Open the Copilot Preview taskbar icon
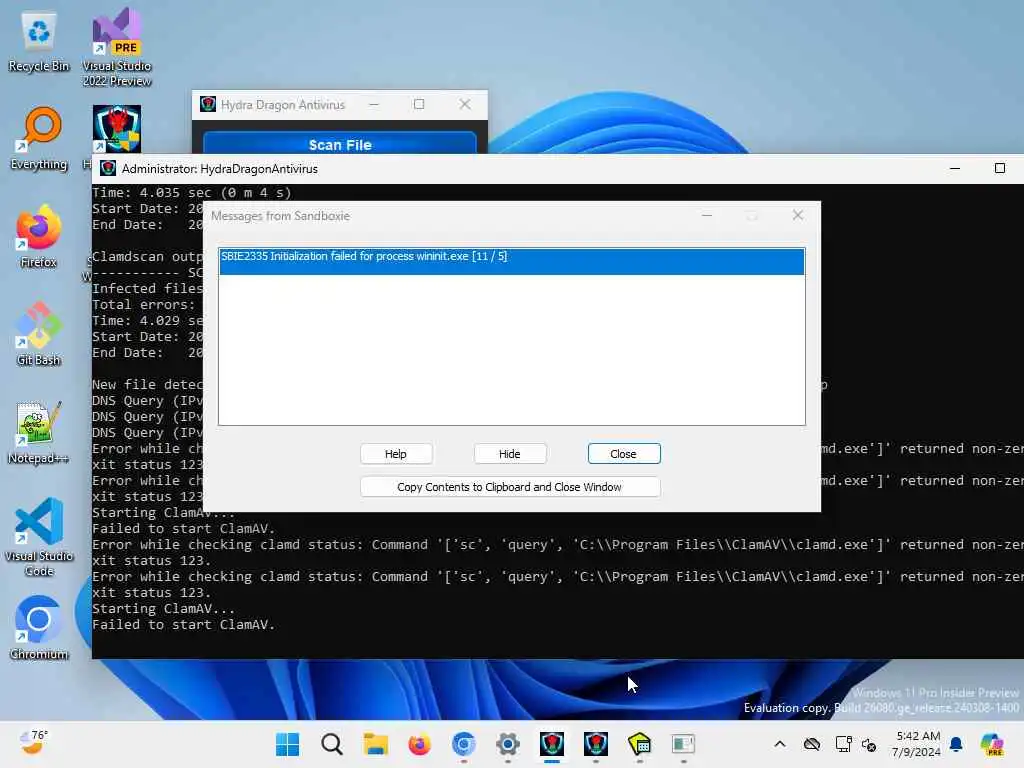The height and width of the screenshot is (768, 1024). pyautogui.click(x=992, y=744)
